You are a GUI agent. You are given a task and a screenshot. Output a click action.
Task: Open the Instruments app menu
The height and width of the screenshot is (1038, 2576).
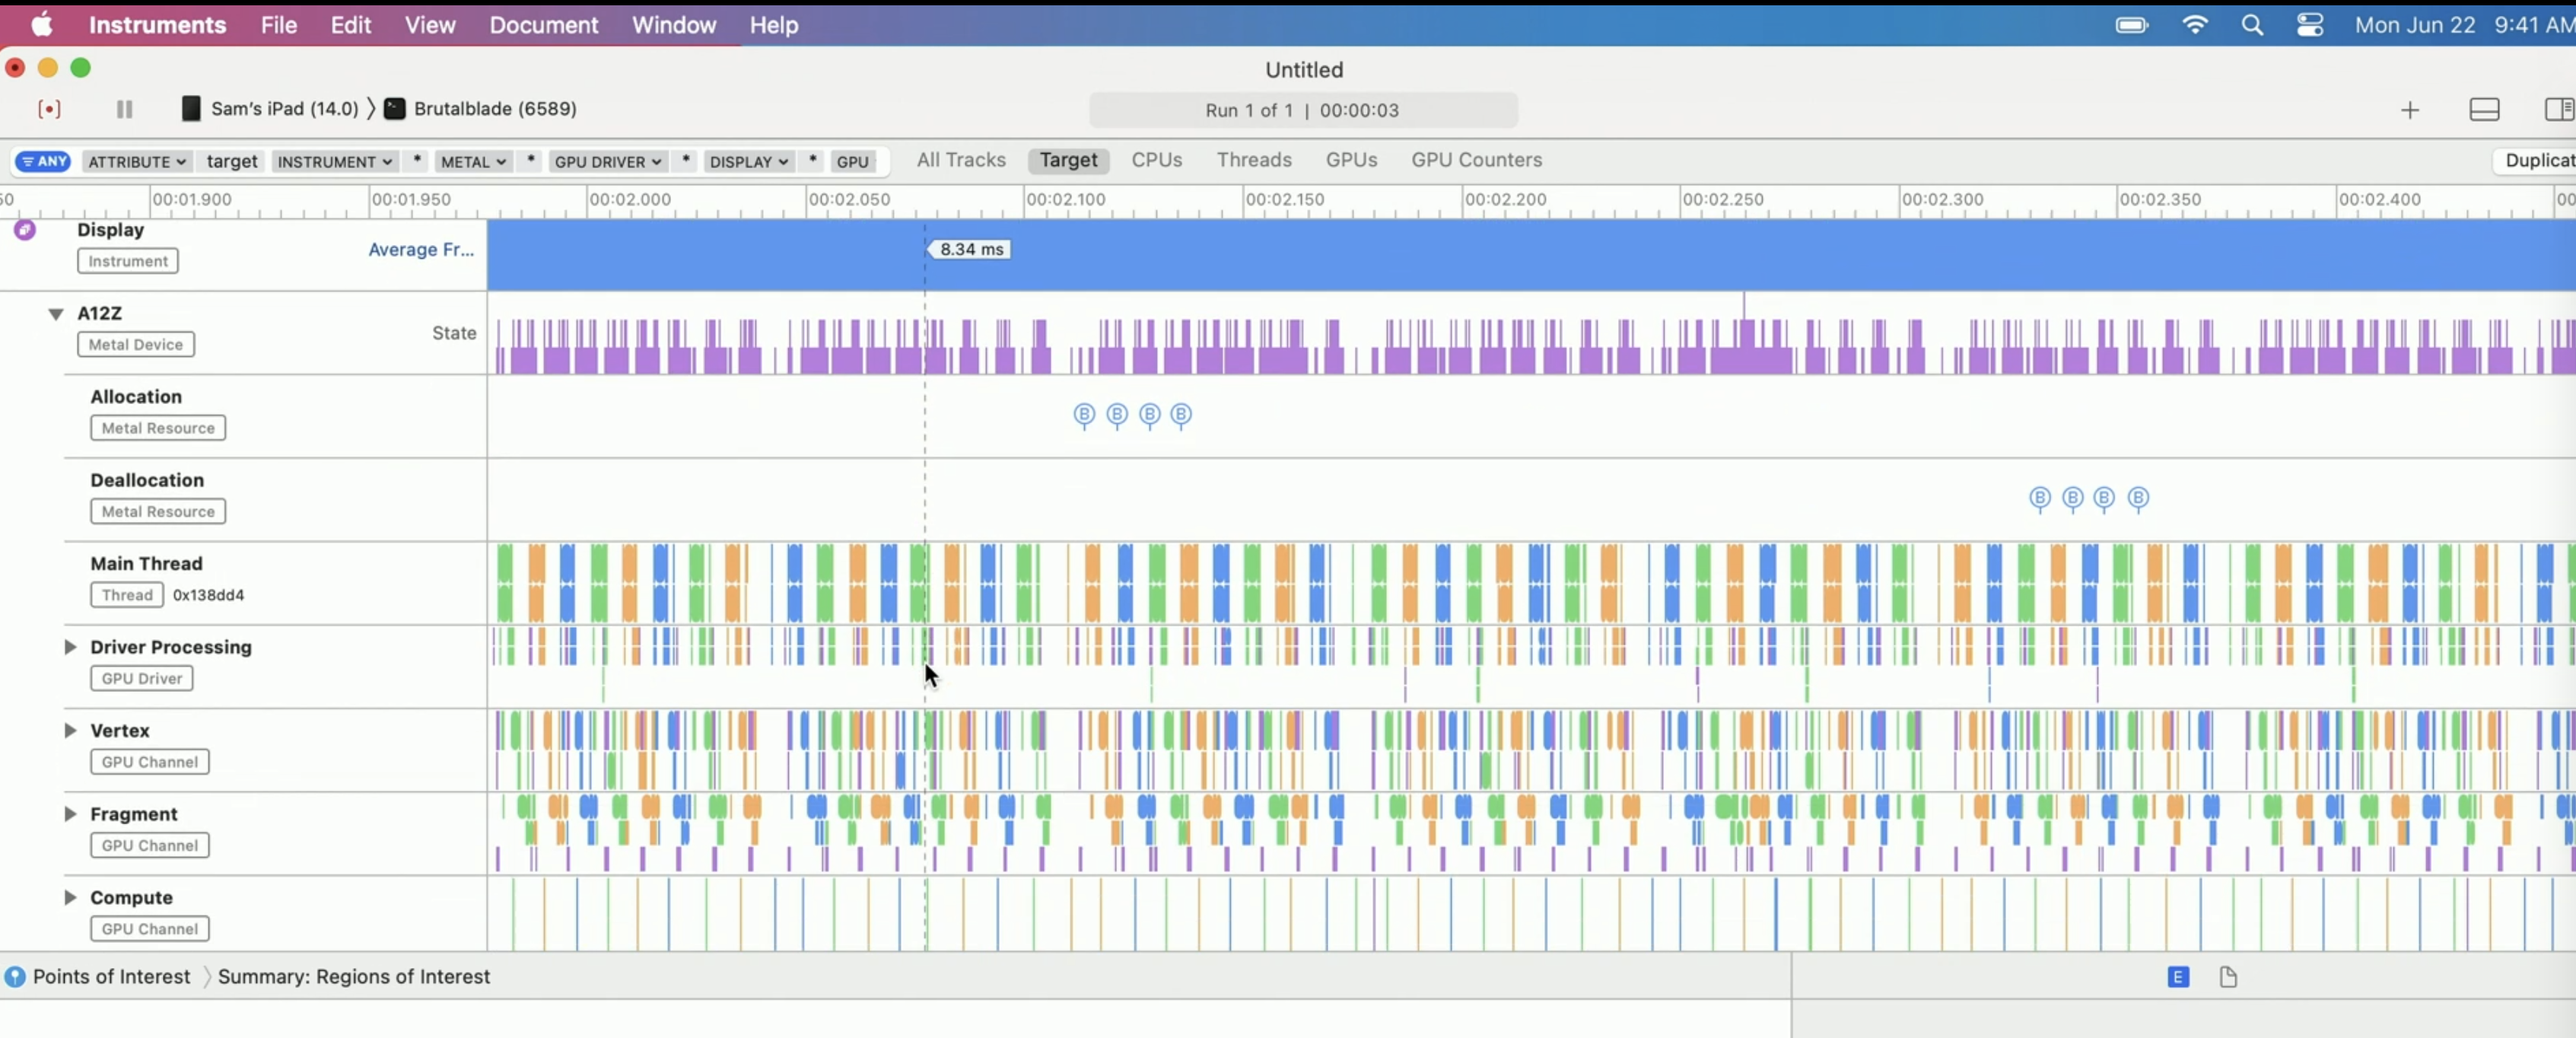point(157,25)
